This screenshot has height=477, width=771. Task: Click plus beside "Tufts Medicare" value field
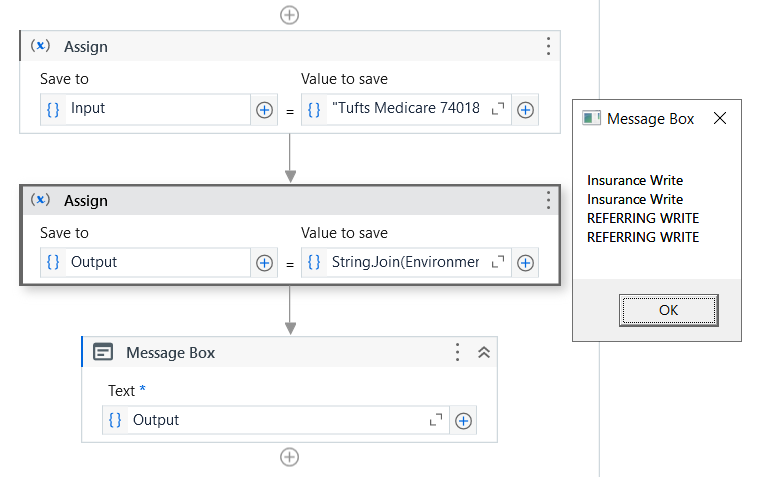[525, 110]
